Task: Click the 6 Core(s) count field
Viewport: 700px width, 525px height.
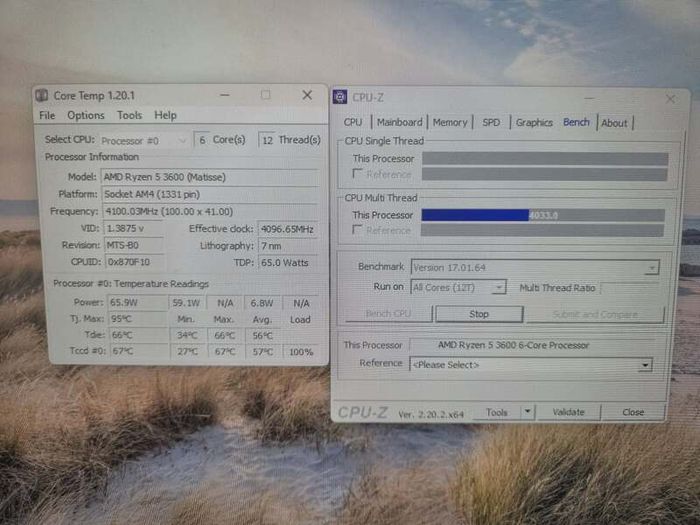Action: click(x=202, y=140)
